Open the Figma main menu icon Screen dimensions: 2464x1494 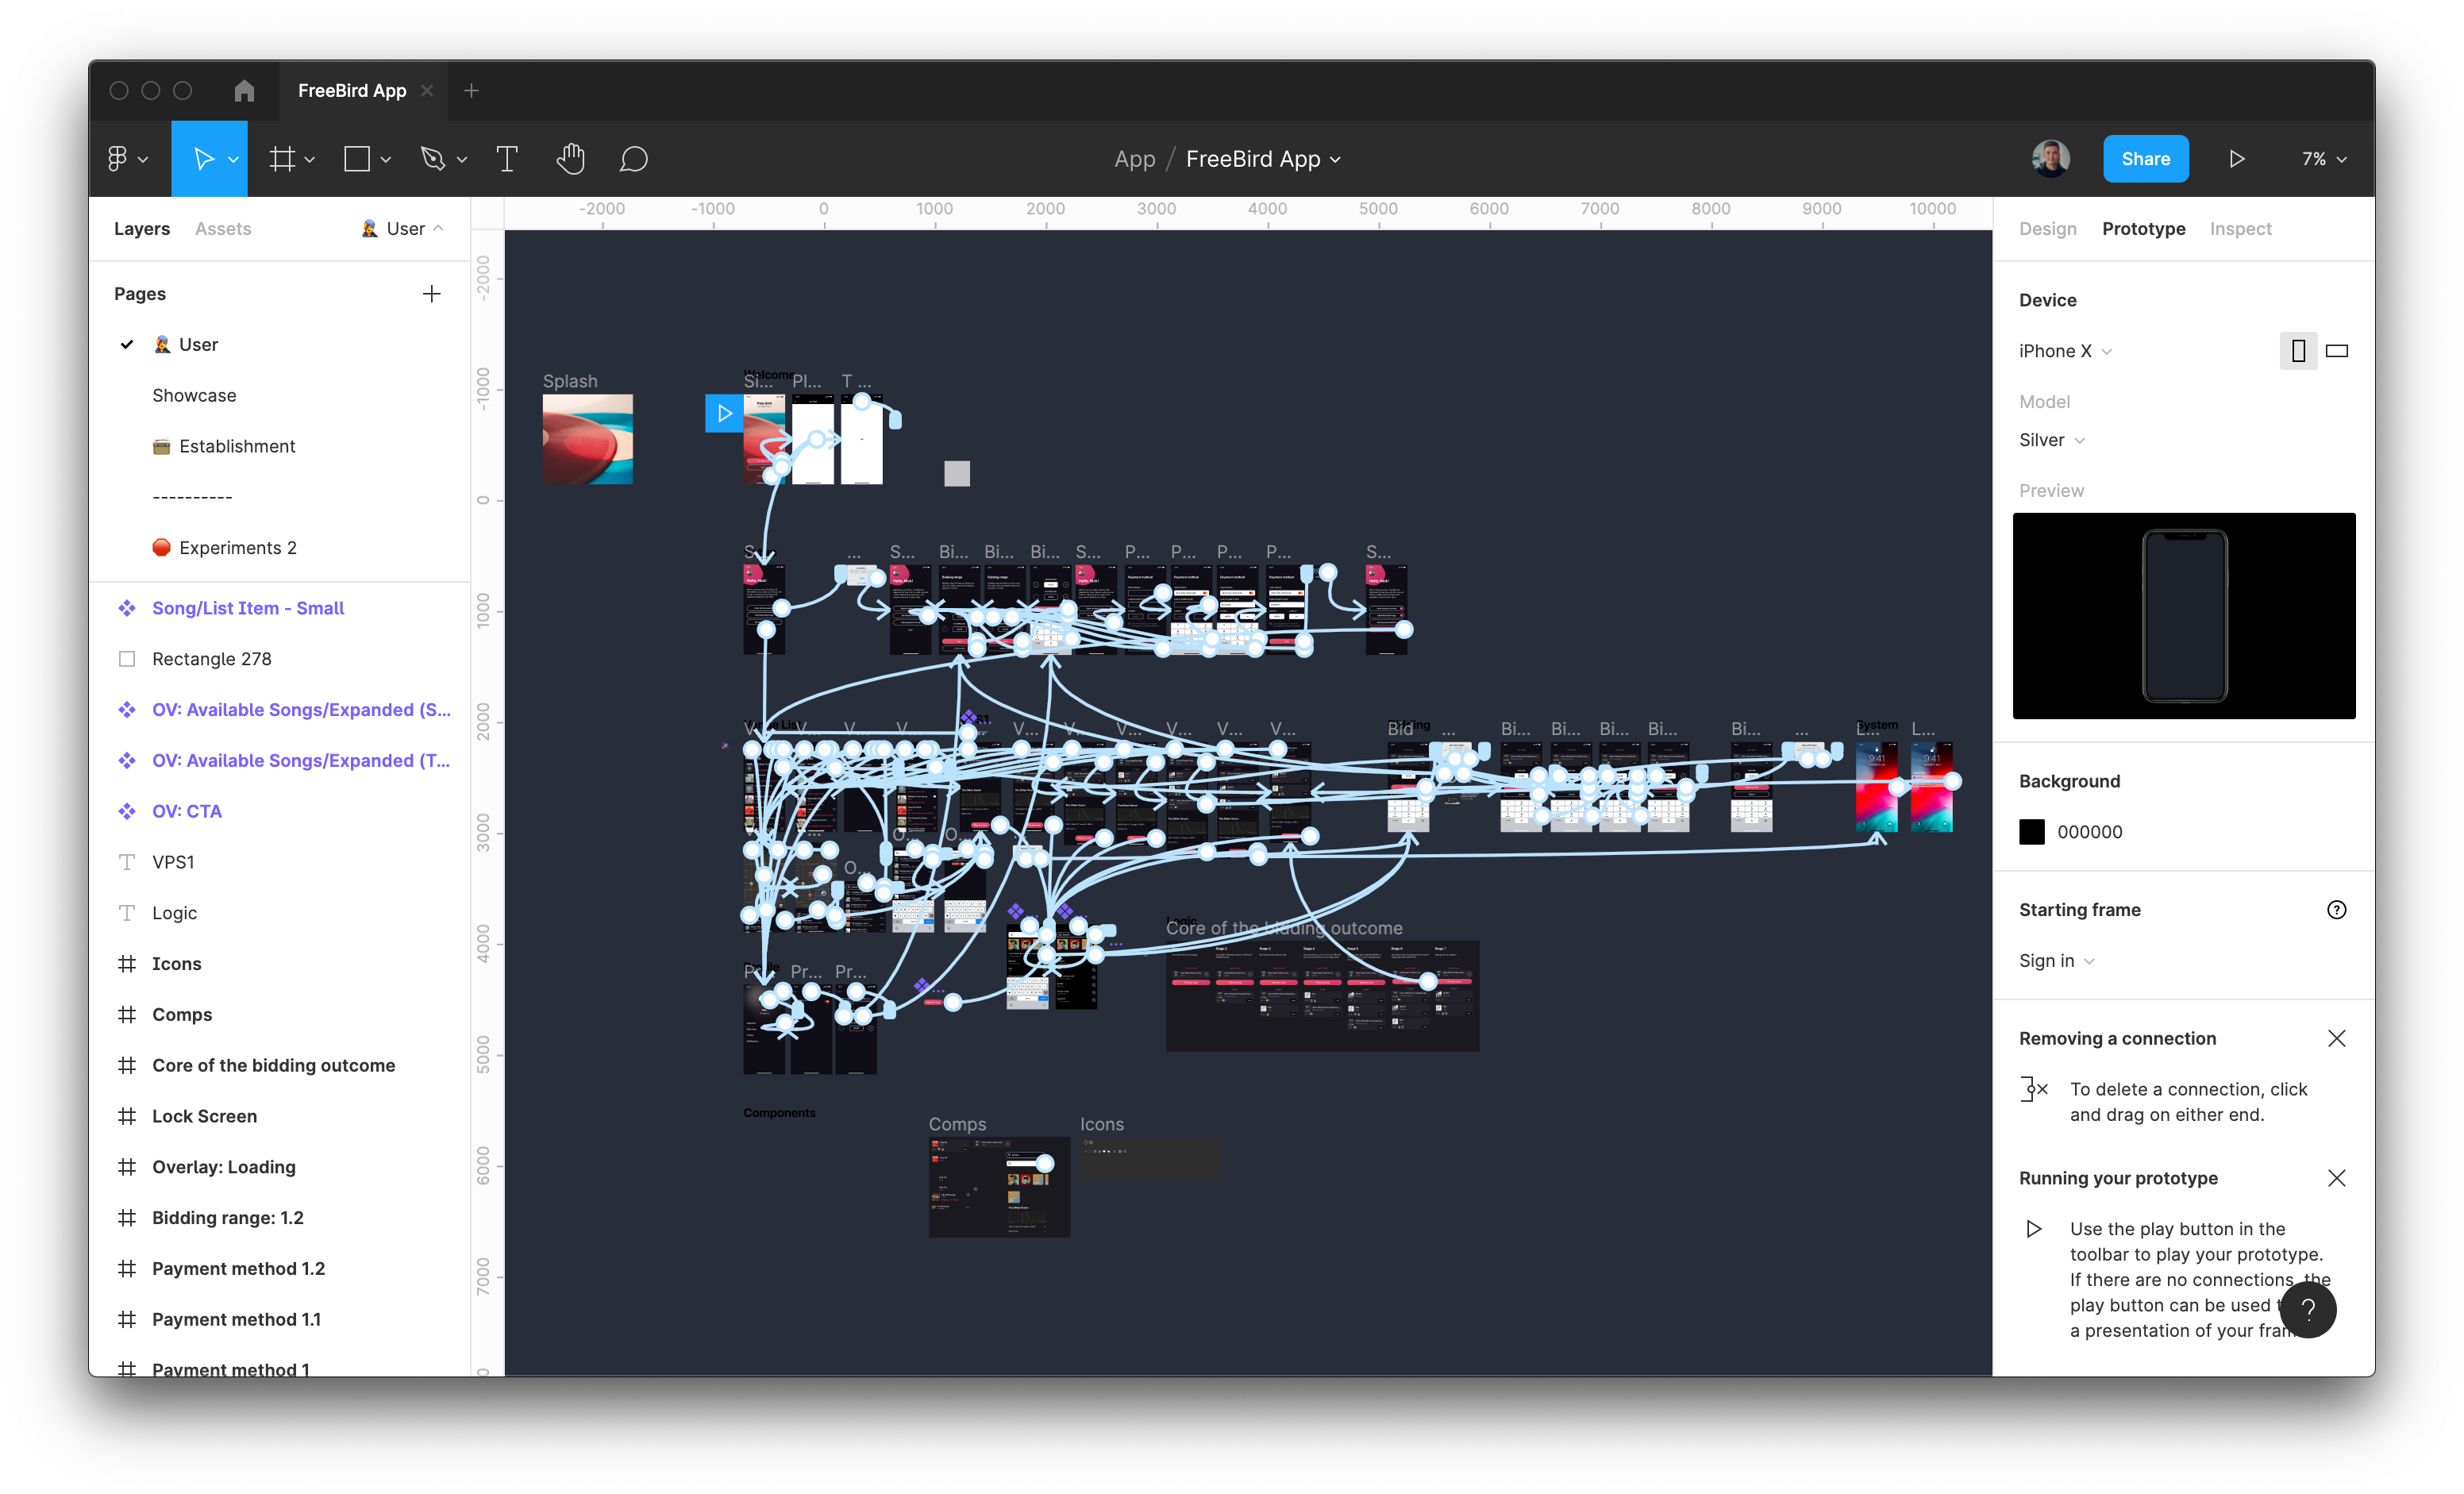click(x=117, y=158)
